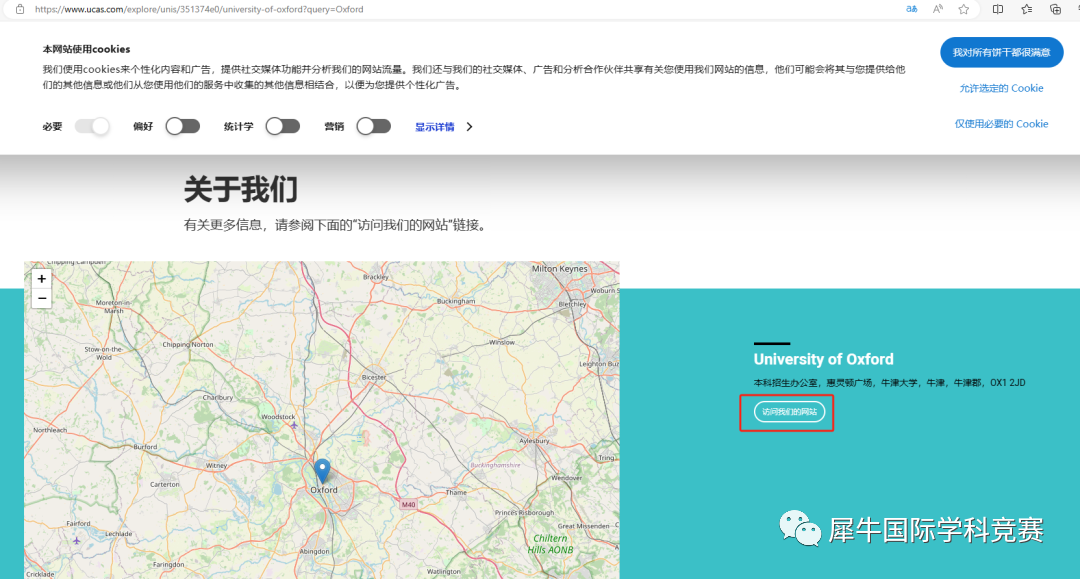Viewport: 1080px width, 579px height.
Task: Click the University of Oxford heading
Action: pos(823,359)
